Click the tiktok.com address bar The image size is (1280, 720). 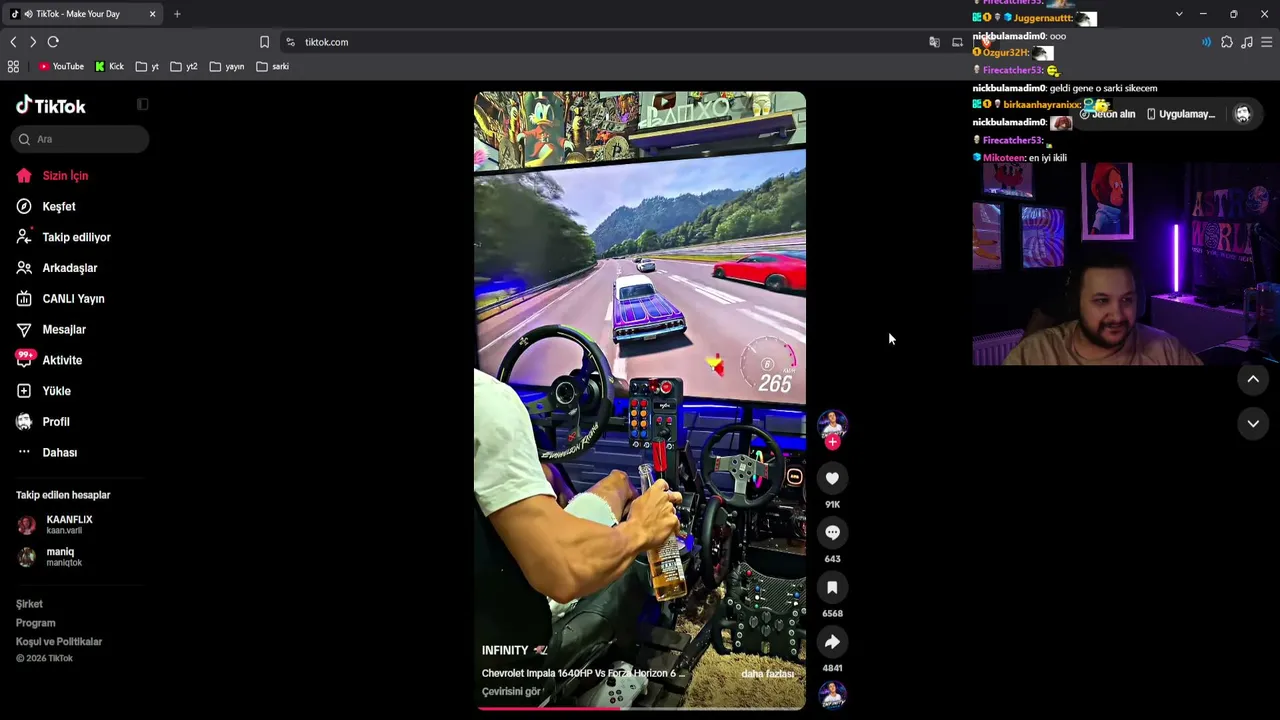600,42
